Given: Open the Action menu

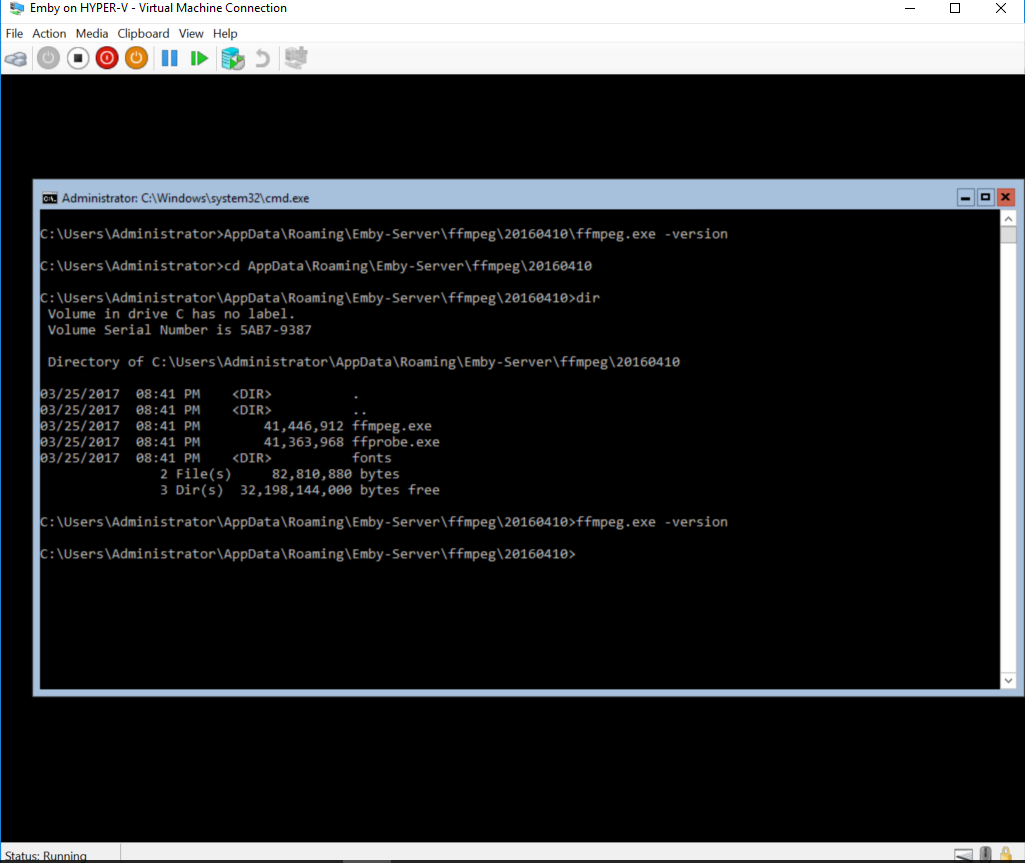Looking at the screenshot, I should 49,33.
